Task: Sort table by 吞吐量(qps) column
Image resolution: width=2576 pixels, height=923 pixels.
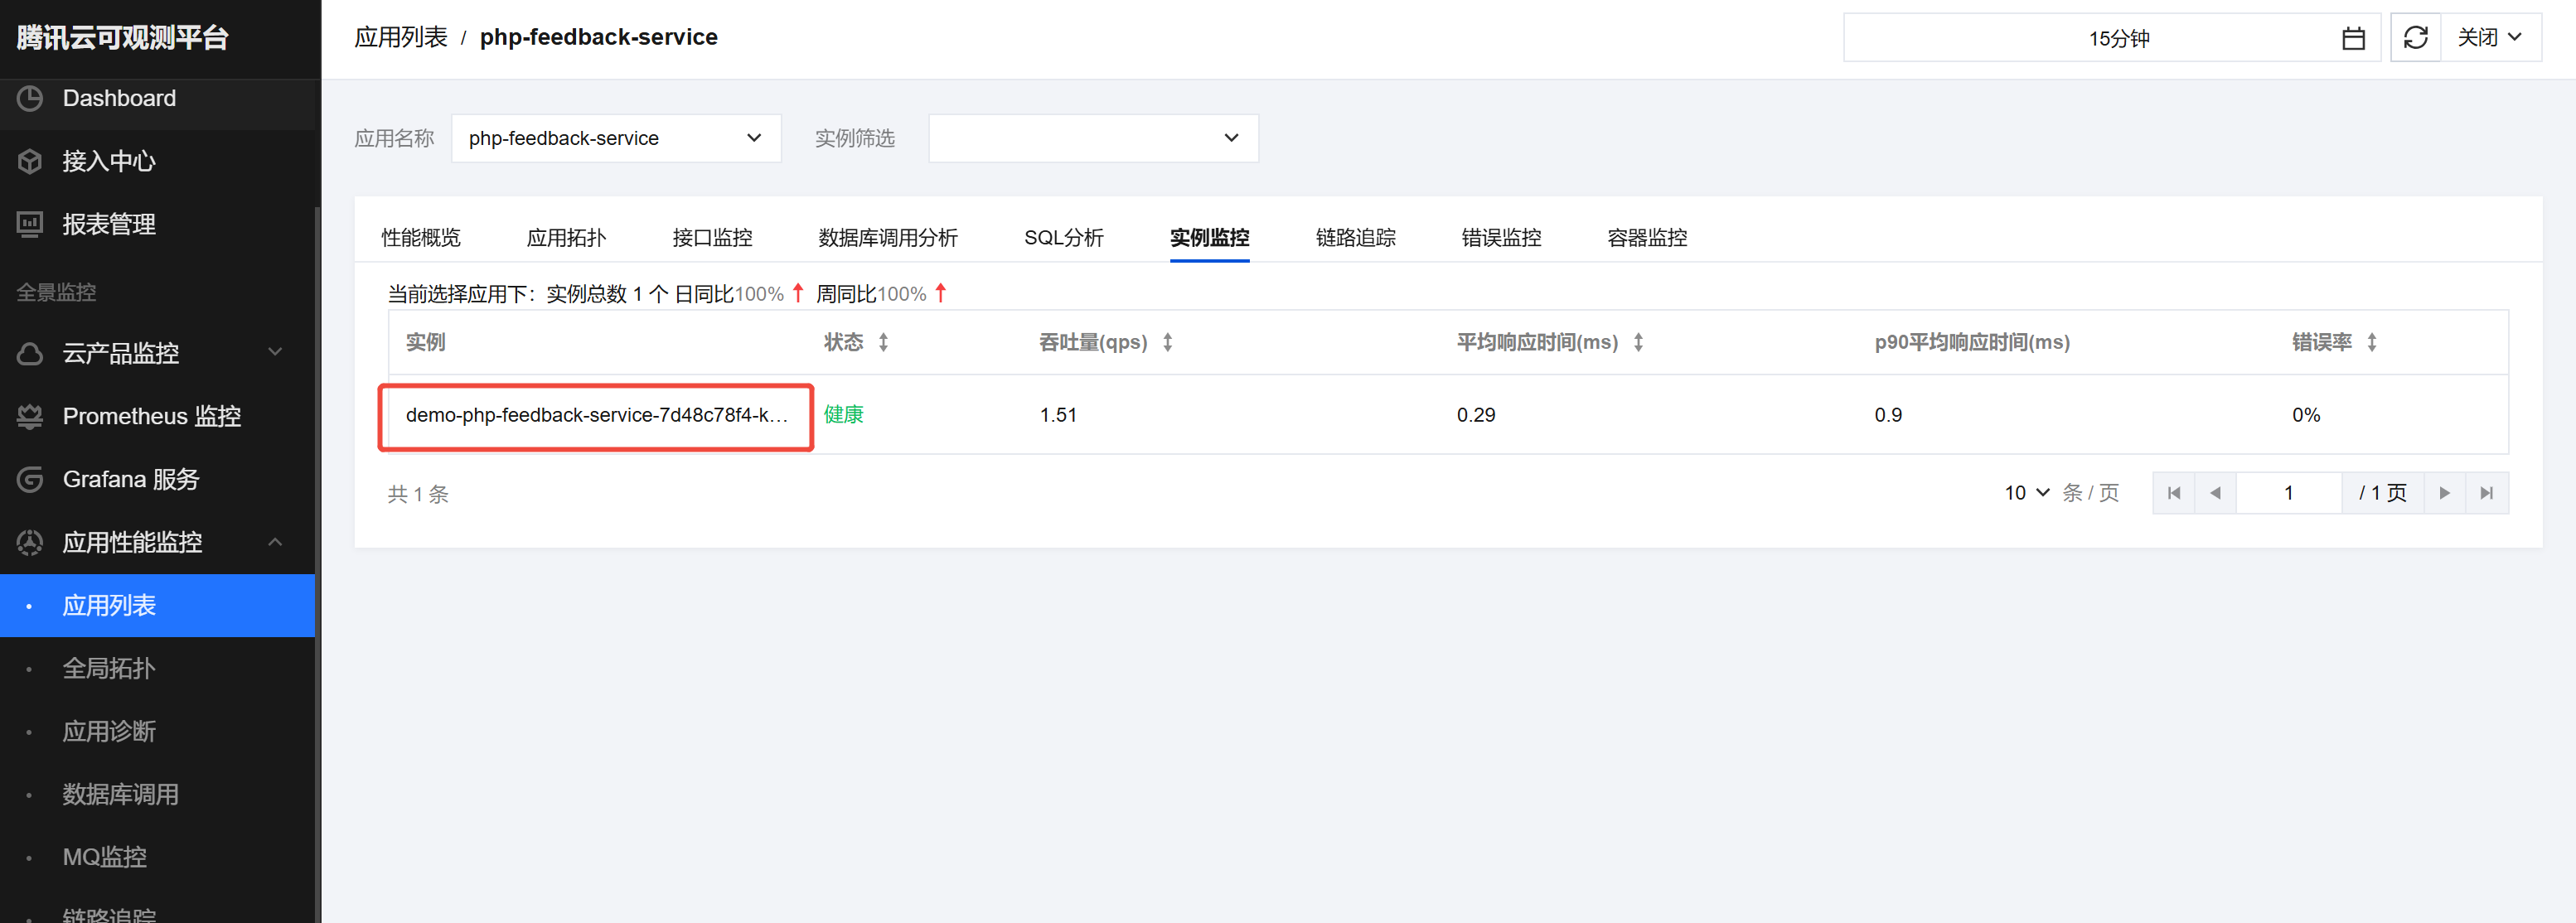Action: point(1167,342)
